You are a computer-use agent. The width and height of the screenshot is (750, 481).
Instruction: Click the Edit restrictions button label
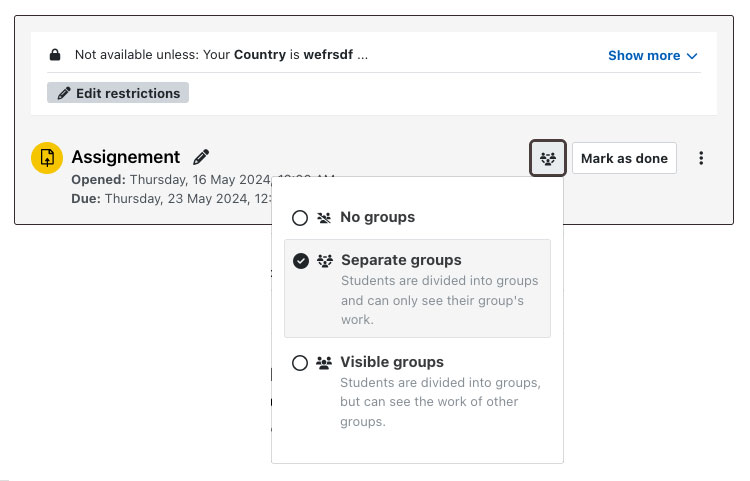(128, 93)
